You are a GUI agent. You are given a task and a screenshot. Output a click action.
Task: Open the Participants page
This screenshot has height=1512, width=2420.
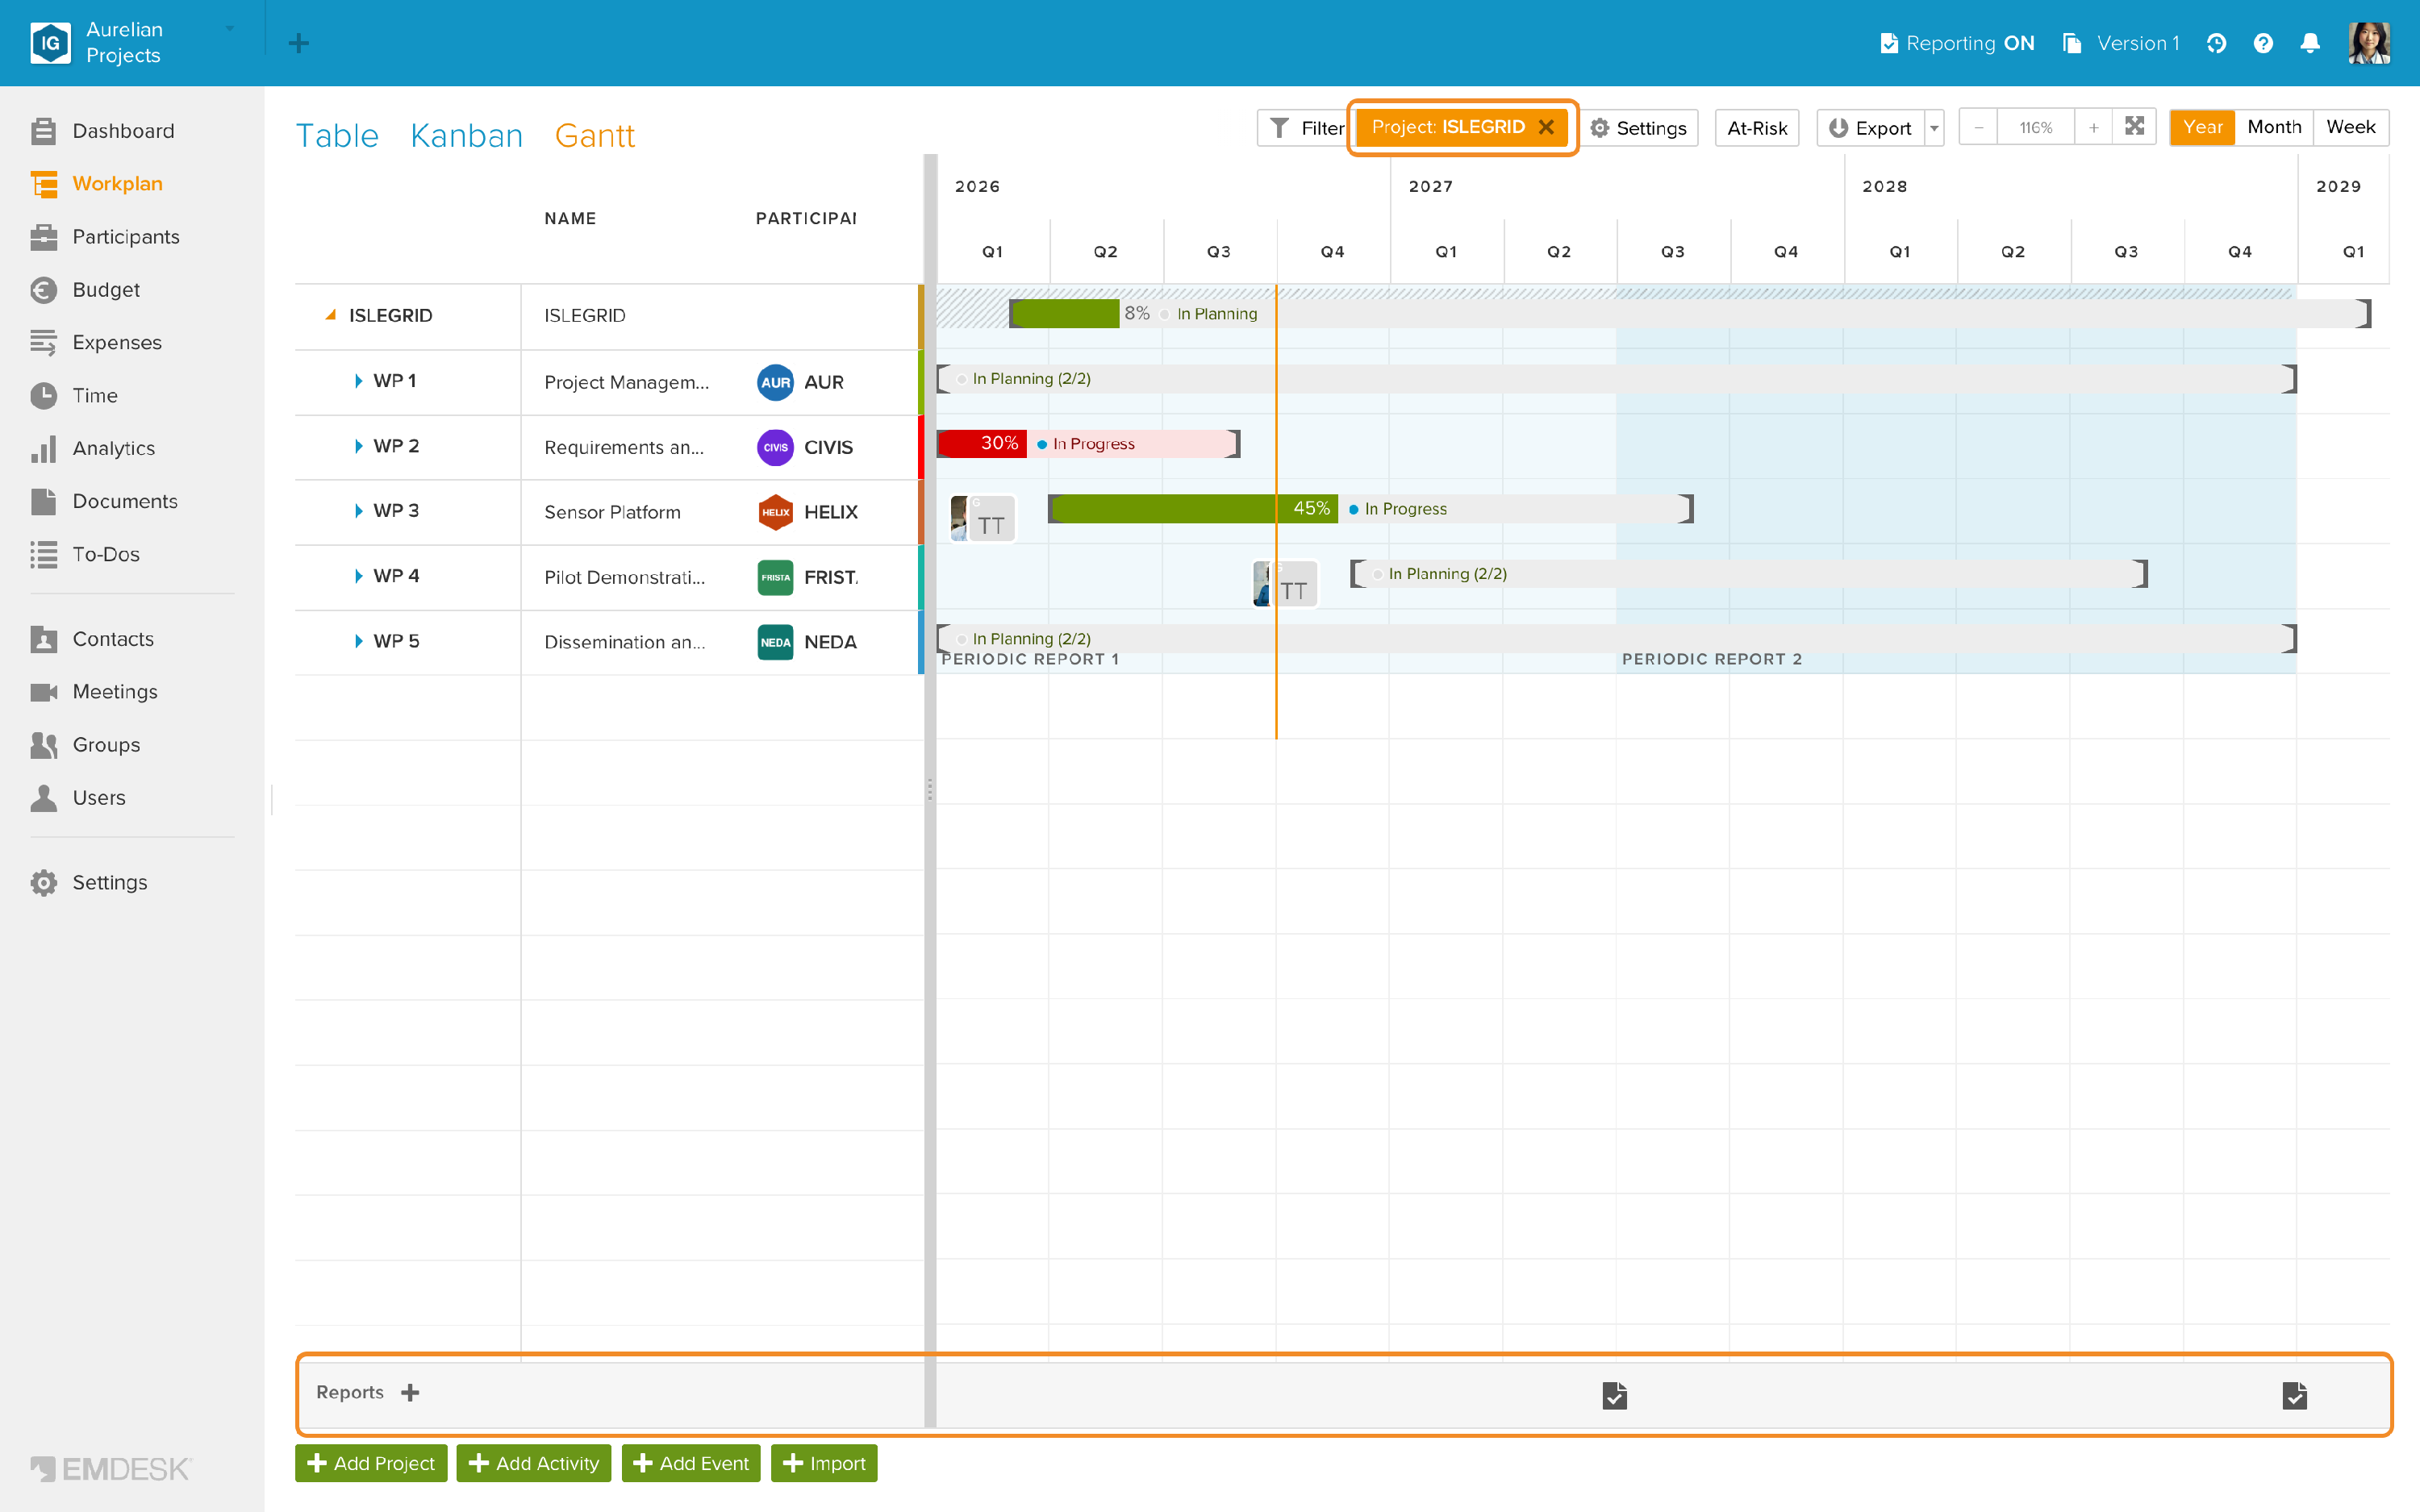[x=105, y=237]
